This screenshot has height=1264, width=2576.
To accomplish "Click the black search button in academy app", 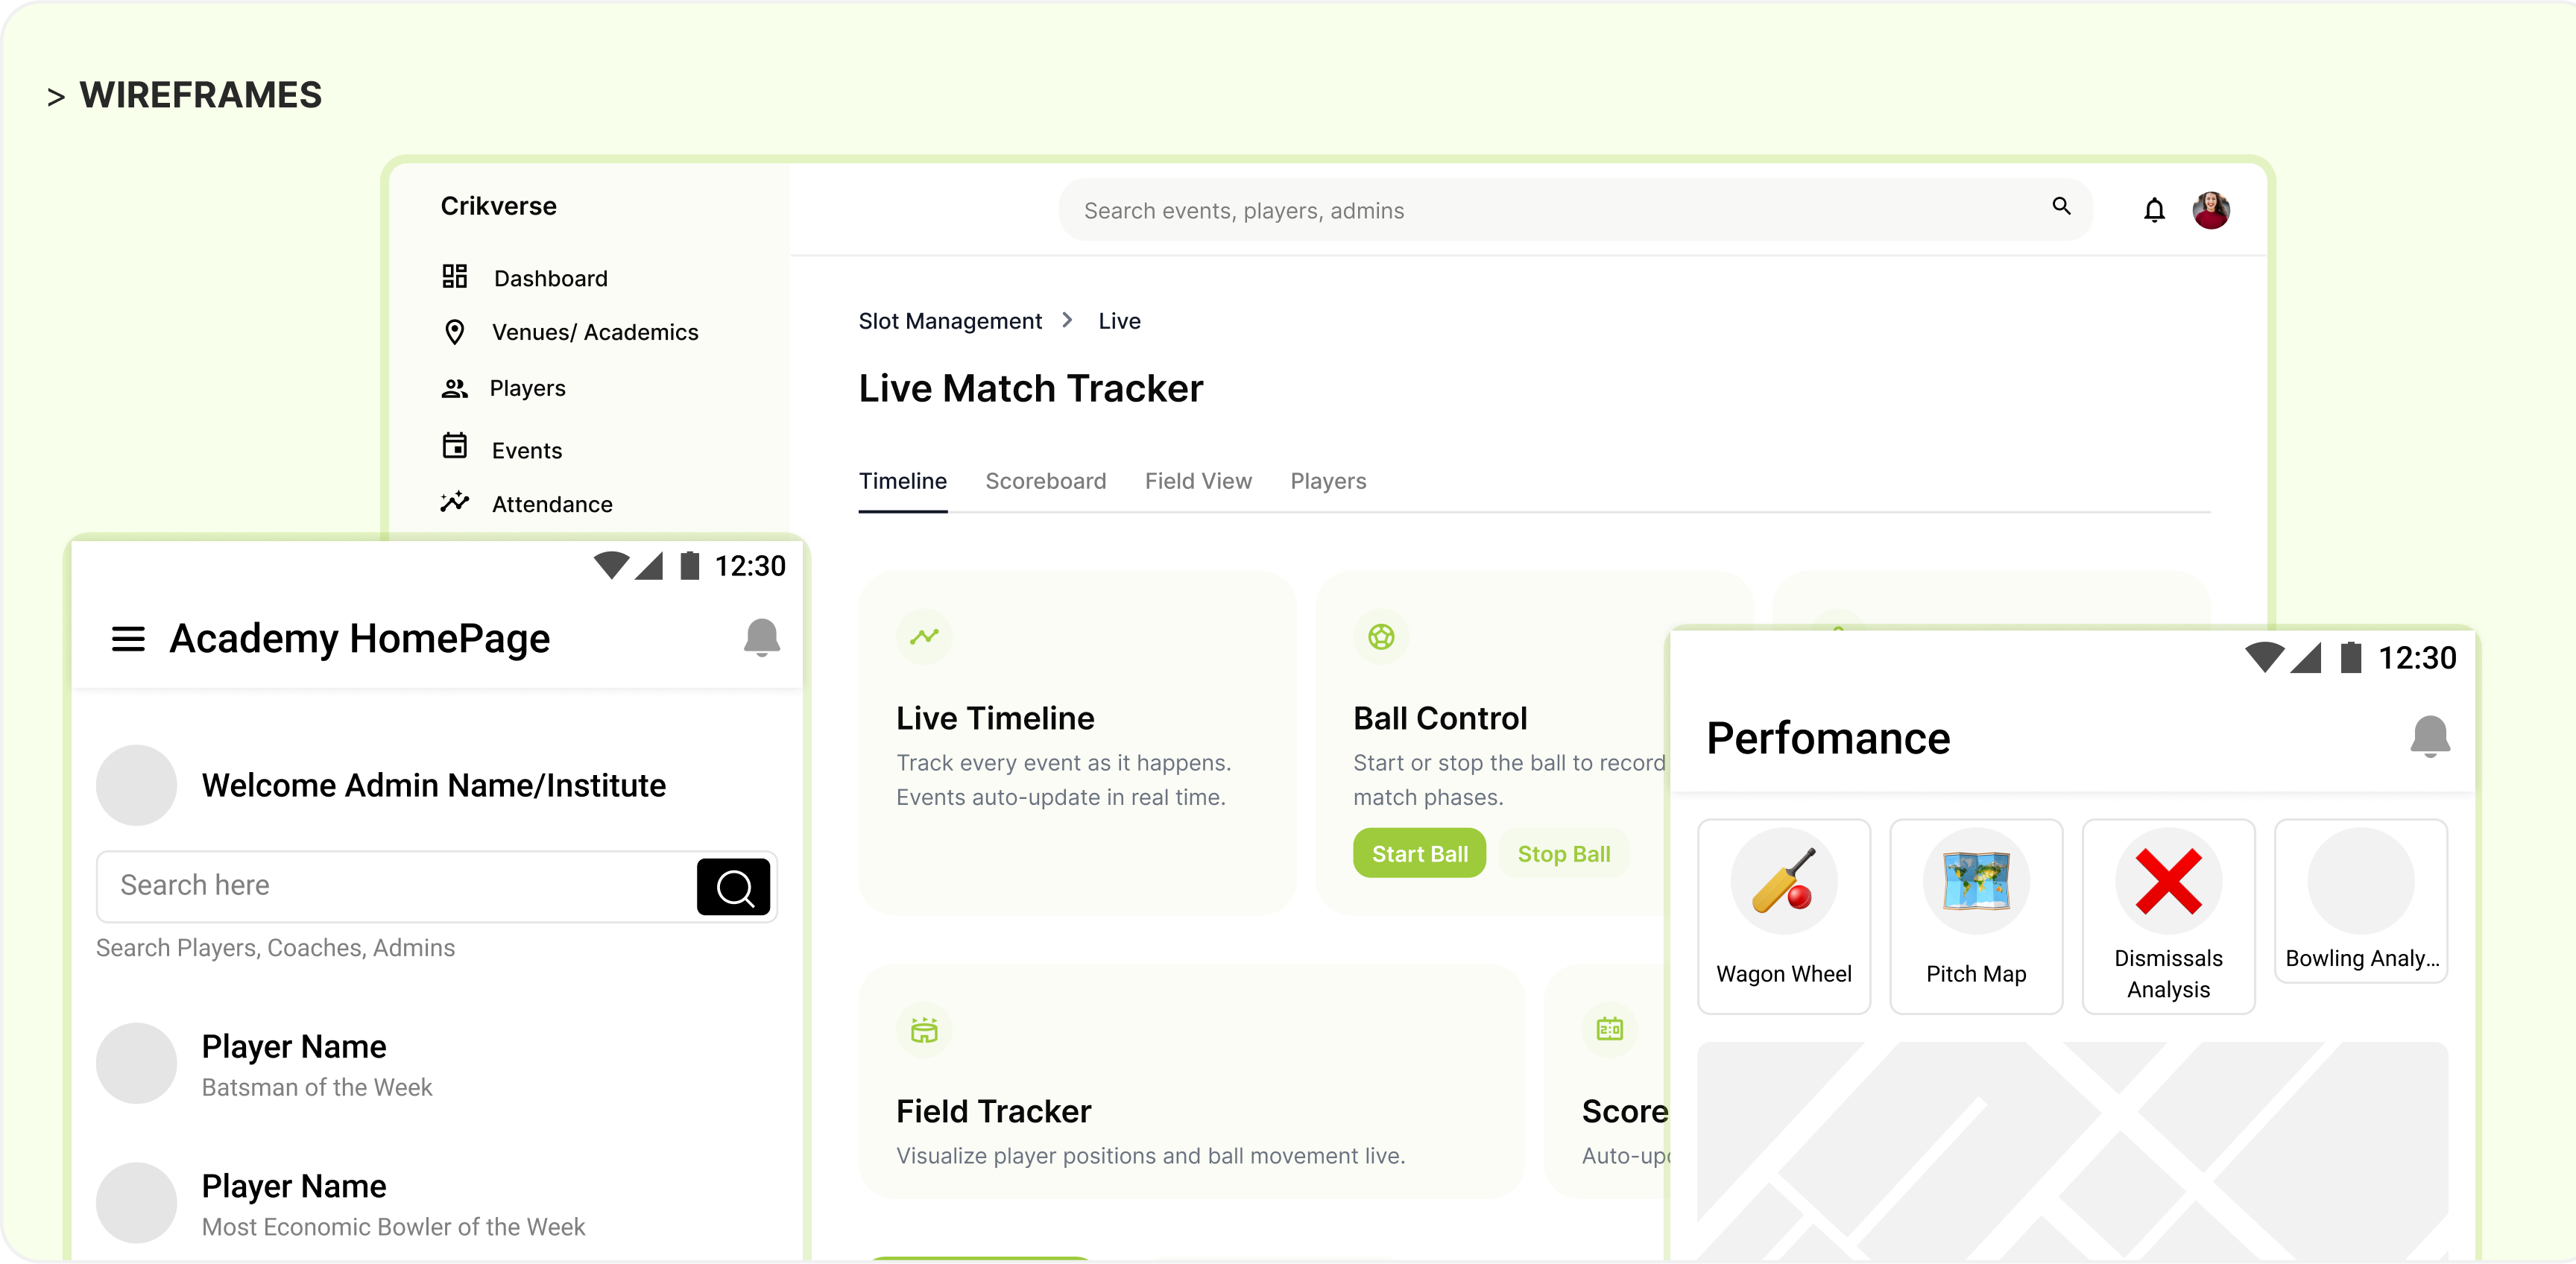I will coord(733,886).
